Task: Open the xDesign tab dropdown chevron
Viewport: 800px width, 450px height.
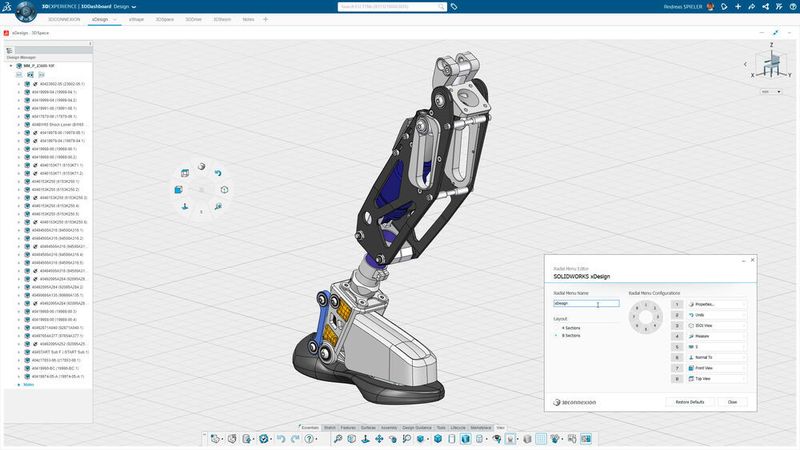Action: tap(115, 19)
